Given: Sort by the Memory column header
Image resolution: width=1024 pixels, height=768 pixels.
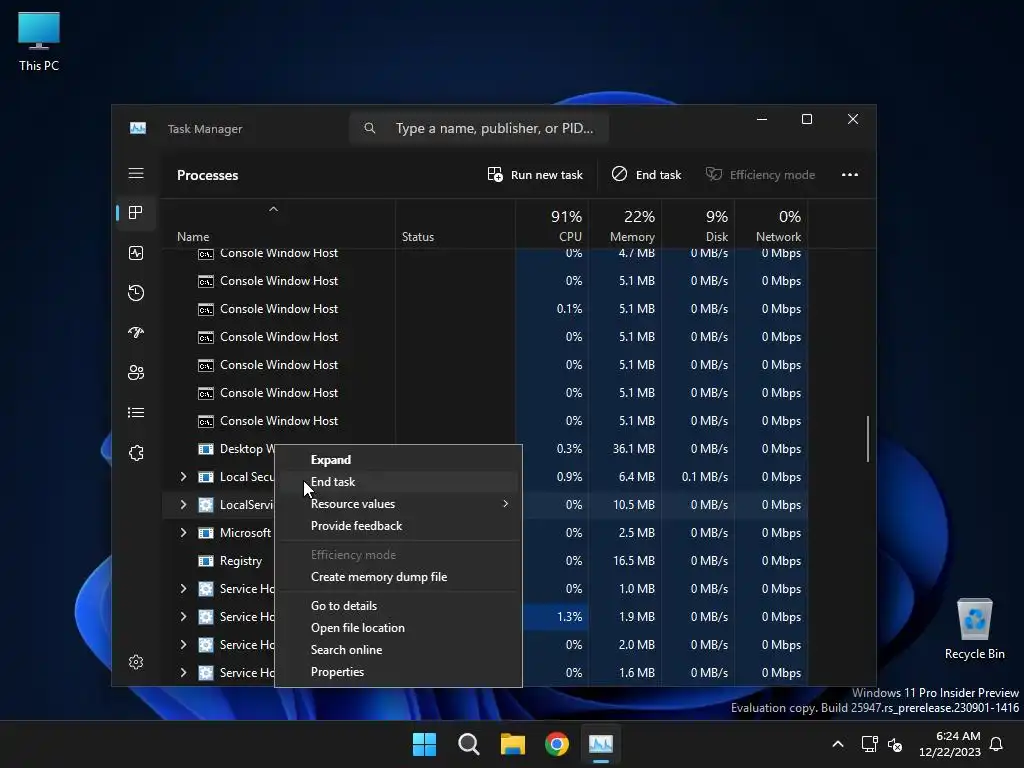Looking at the screenshot, I should [x=626, y=224].
